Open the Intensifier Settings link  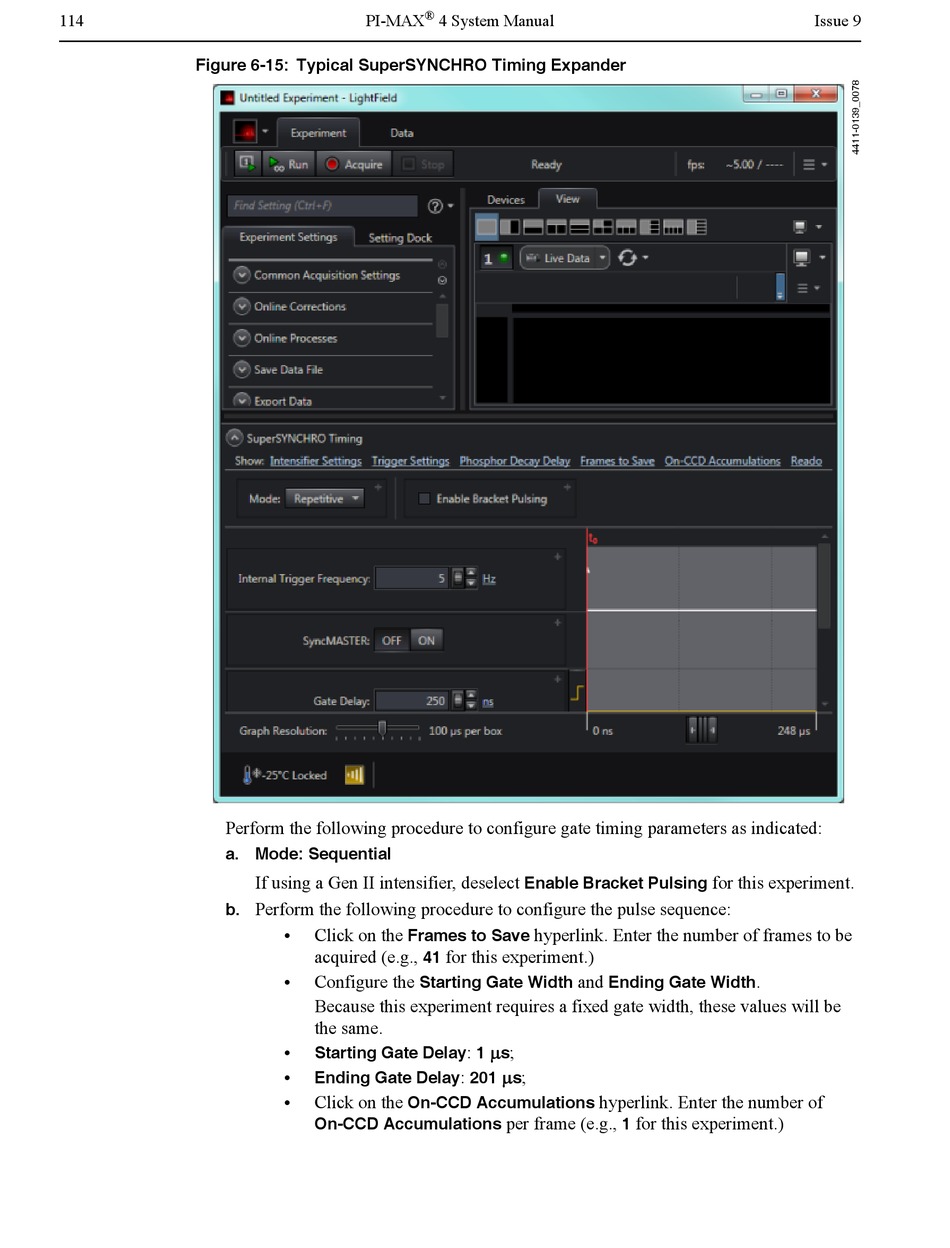point(315,461)
